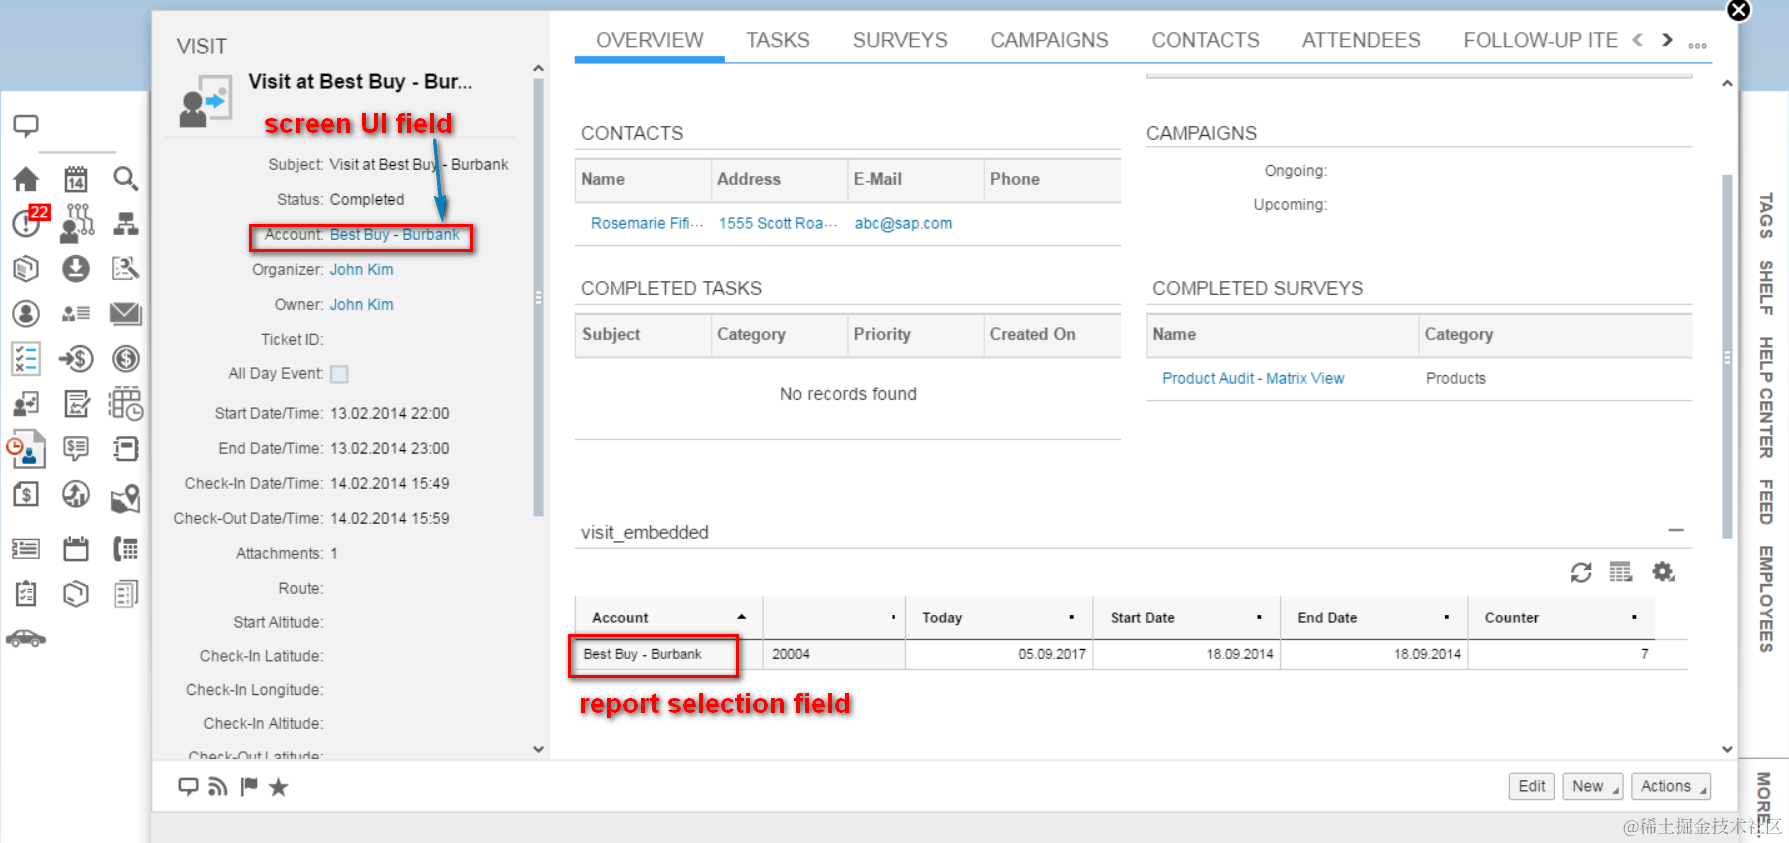Click the flag icon in footer
Screen dimensions: 1789x843
click(x=249, y=787)
